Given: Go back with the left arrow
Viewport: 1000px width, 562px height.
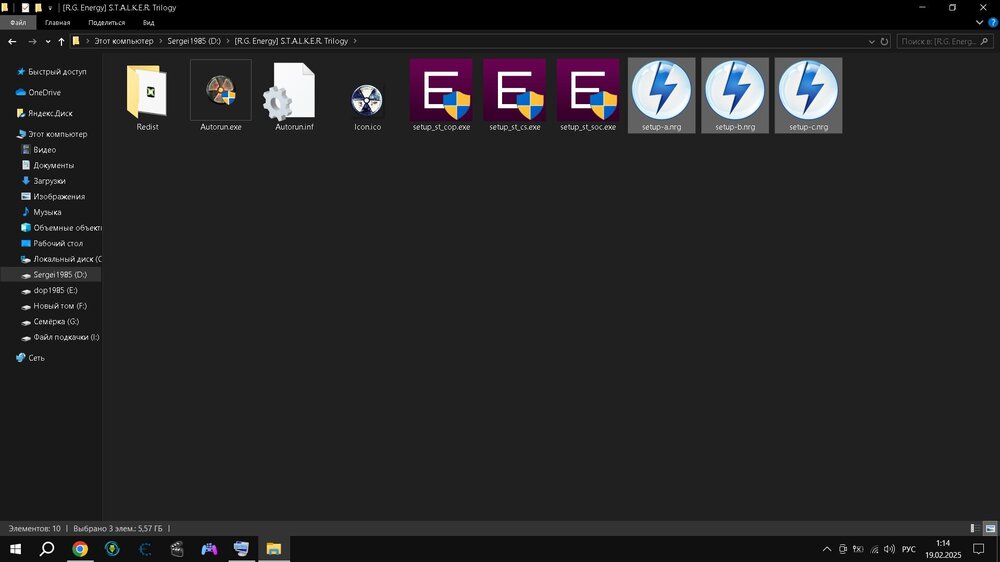Looking at the screenshot, I should coord(12,41).
